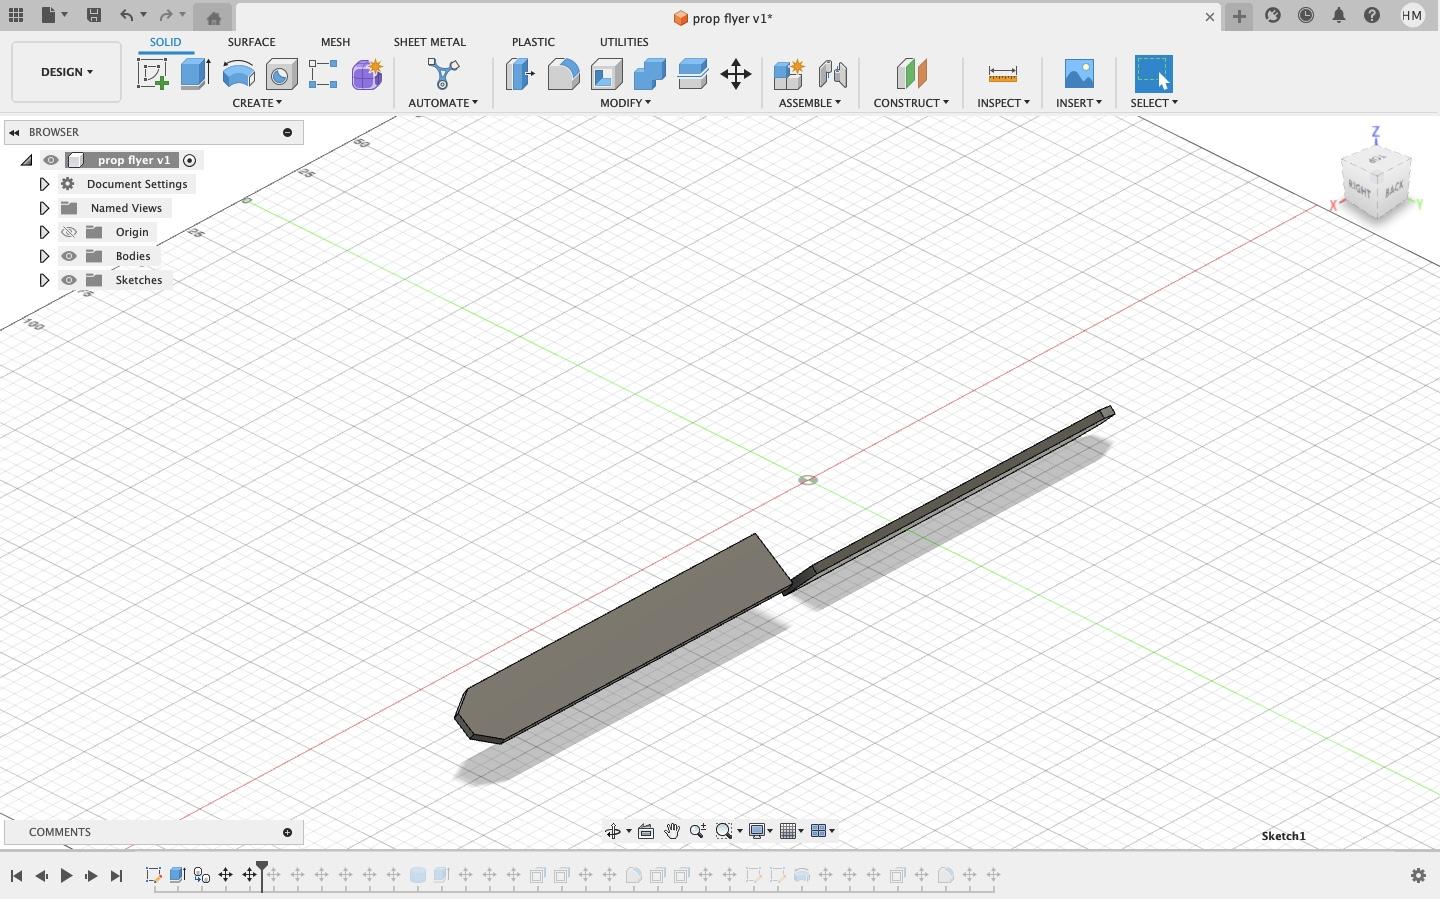Image resolution: width=1440 pixels, height=899 pixels.
Task: Show the hidden Origin folder
Action: [x=69, y=232]
